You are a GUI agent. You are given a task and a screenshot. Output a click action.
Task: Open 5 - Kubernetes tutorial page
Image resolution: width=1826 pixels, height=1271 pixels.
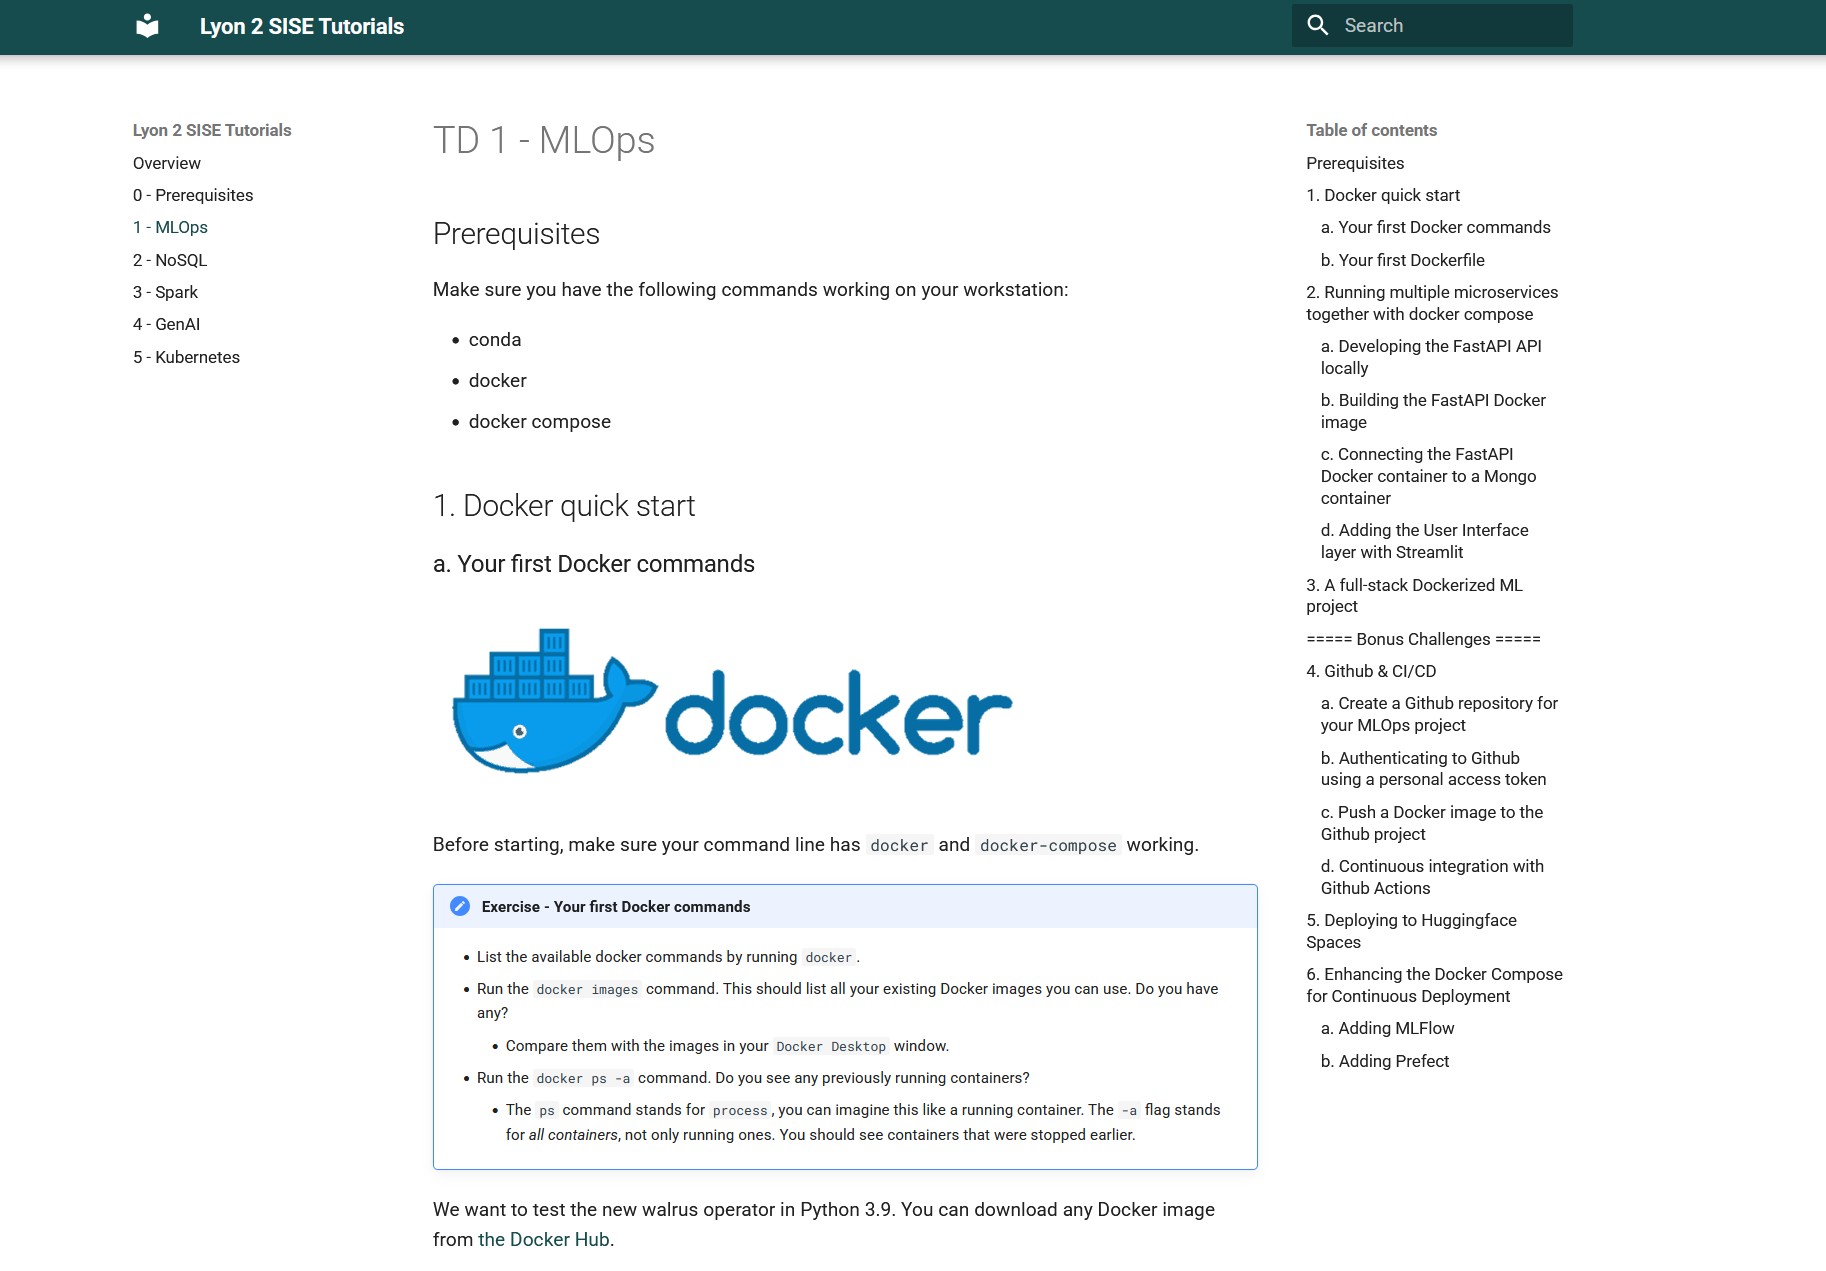tap(186, 357)
